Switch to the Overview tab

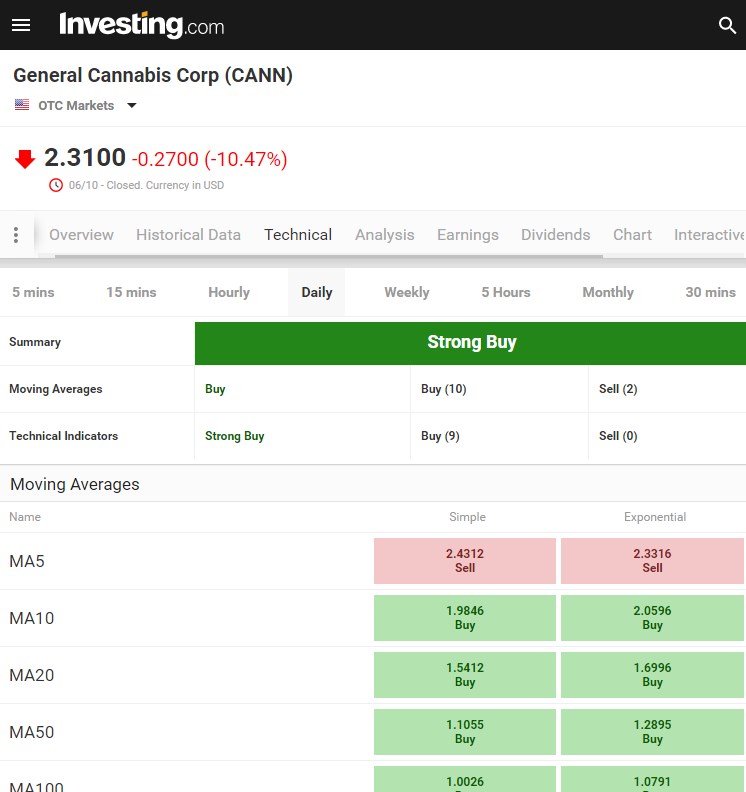point(81,235)
